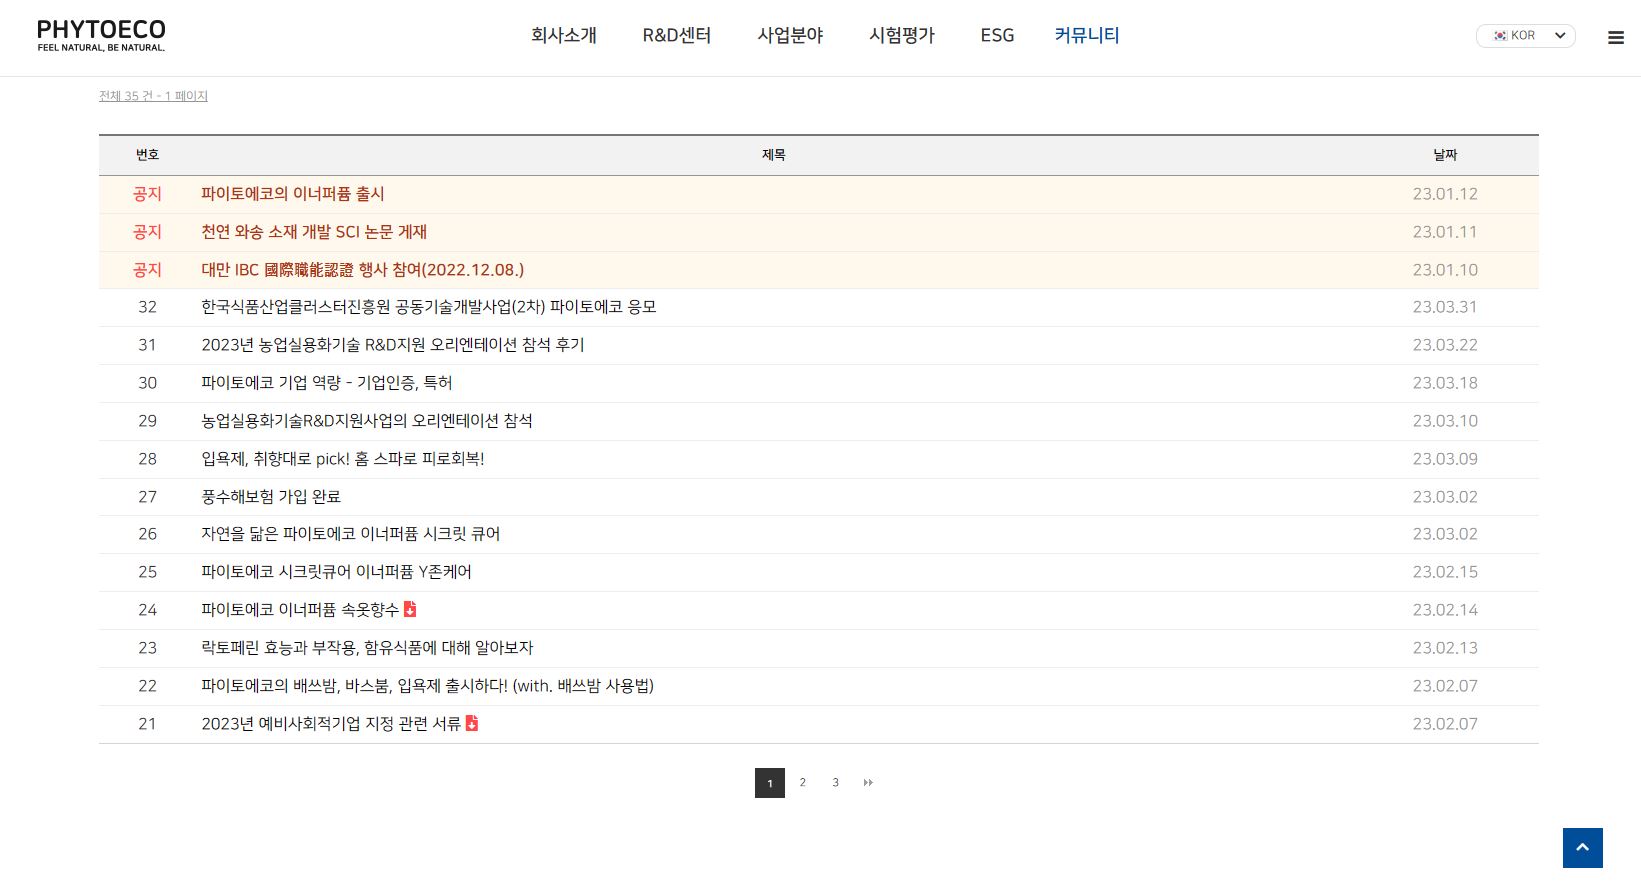Click the attachment icon on post 21
This screenshot has height=882, width=1641.
[472, 723]
